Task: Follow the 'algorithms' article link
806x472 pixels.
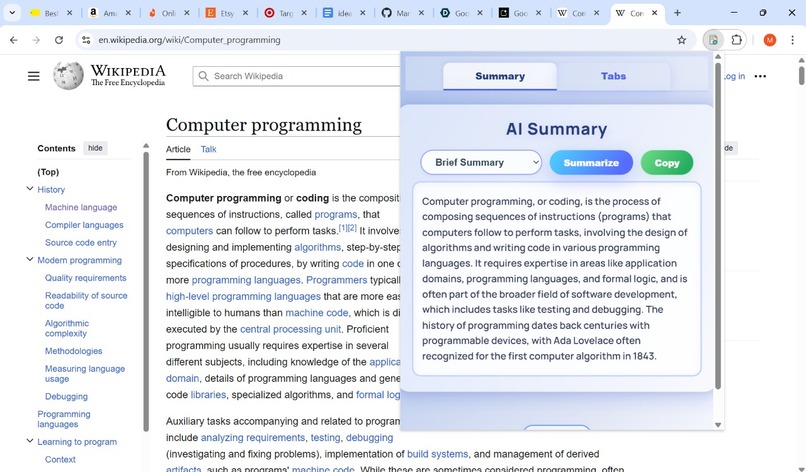Action: (318, 247)
